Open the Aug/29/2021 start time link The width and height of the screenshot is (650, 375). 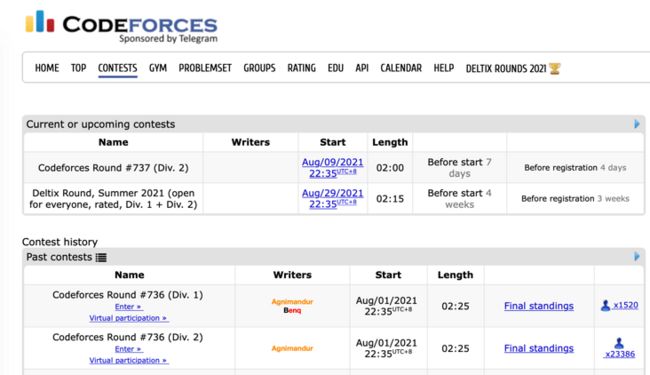(x=332, y=198)
